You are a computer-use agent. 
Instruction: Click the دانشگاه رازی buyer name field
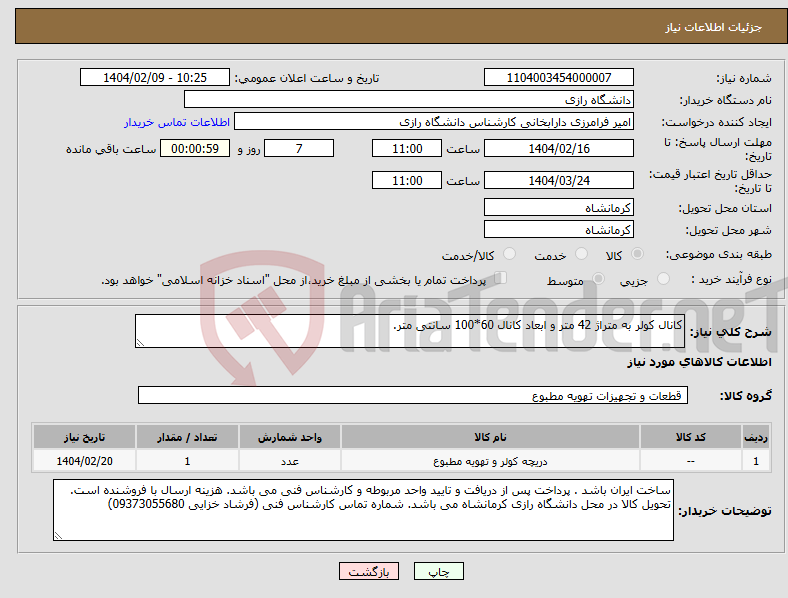coord(409,99)
